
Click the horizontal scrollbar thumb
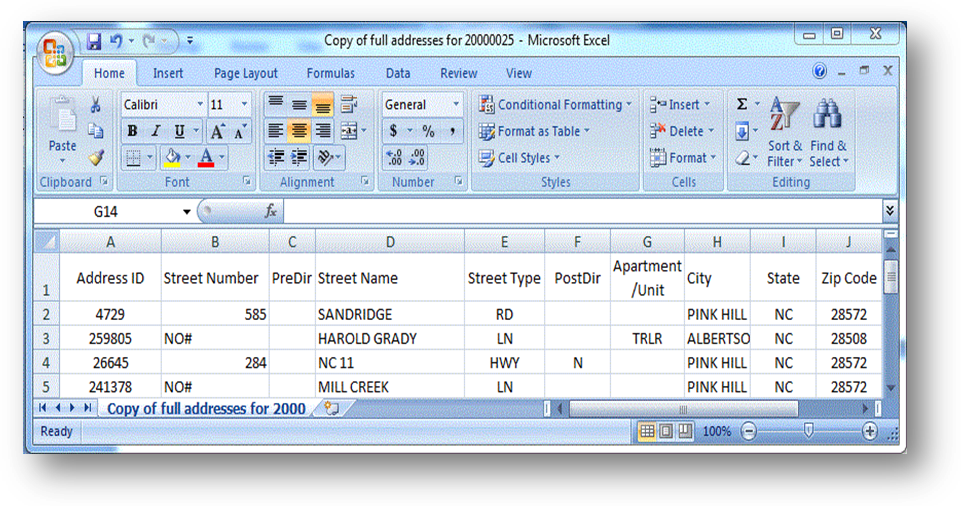coord(683,409)
